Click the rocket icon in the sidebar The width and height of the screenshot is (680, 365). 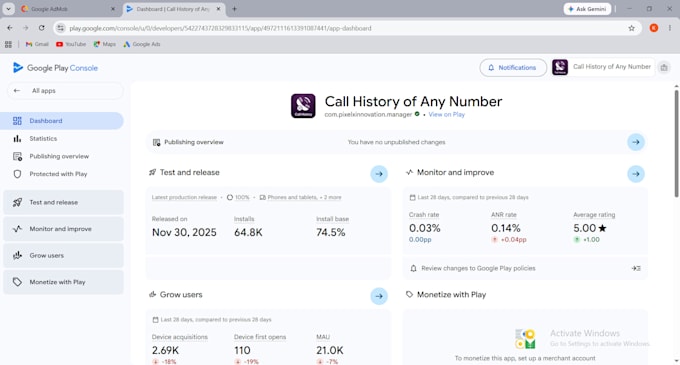pyautogui.click(x=17, y=202)
